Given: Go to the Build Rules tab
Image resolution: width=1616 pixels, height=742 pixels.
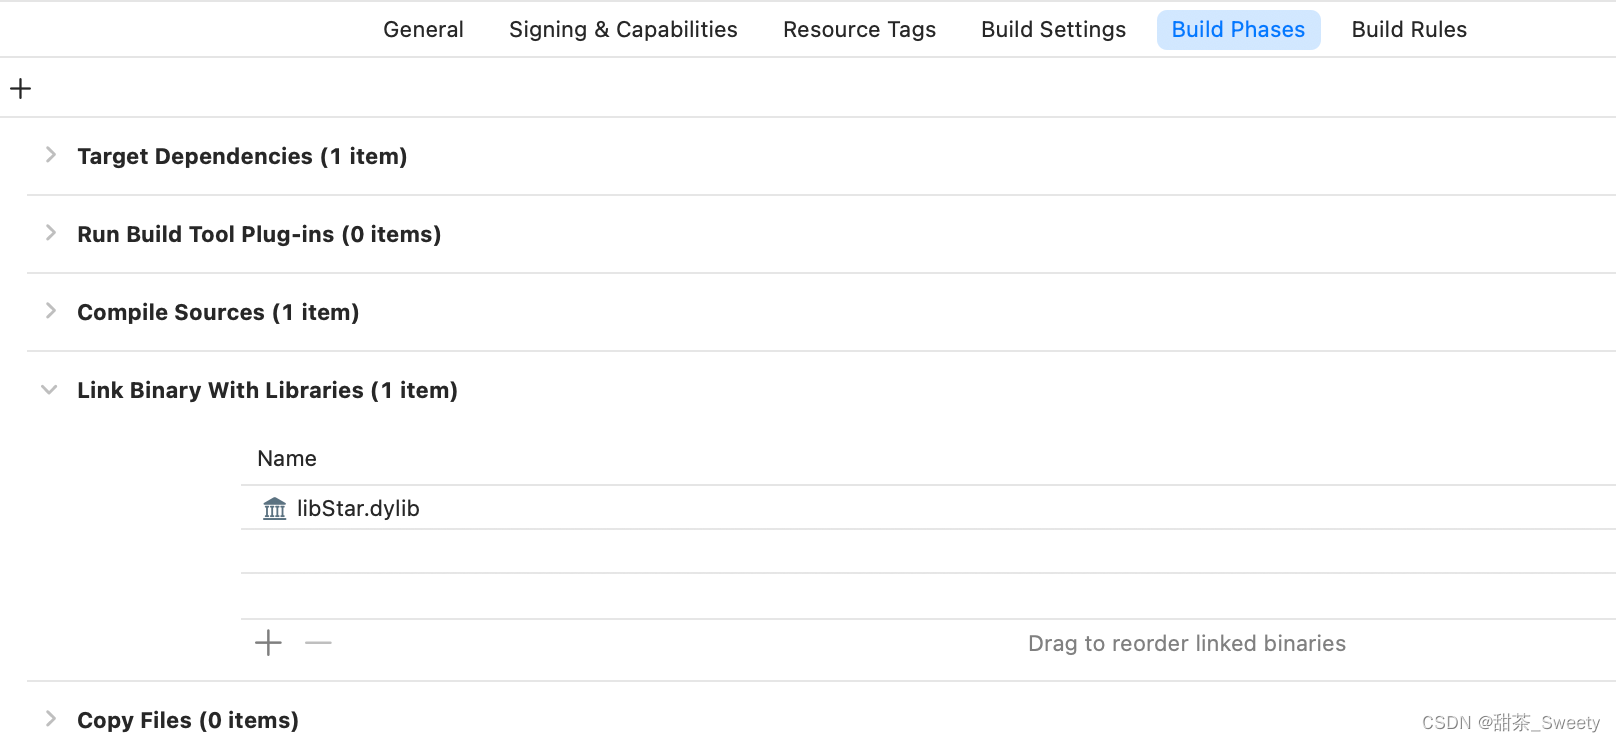Looking at the screenshot, I should click(x=1408, y=30).
